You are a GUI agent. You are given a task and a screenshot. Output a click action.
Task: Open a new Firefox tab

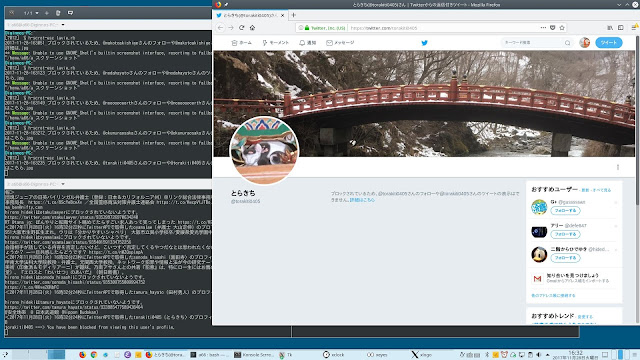[x=293, y=15]
